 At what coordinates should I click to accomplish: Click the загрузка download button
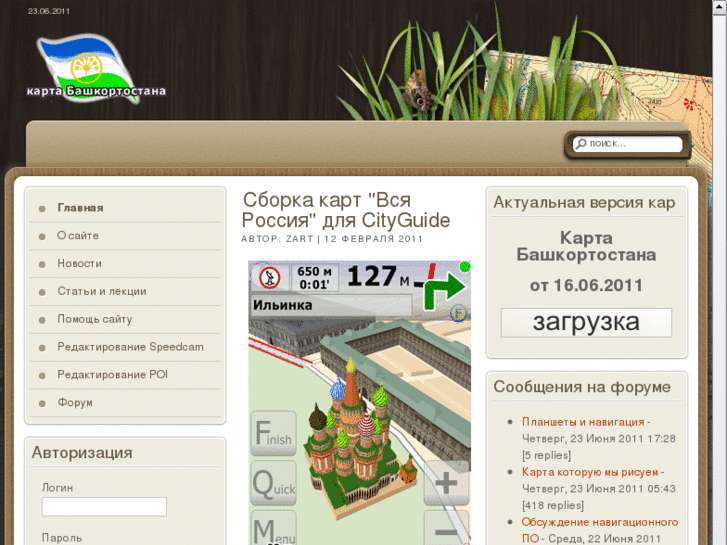pos(586,322)
